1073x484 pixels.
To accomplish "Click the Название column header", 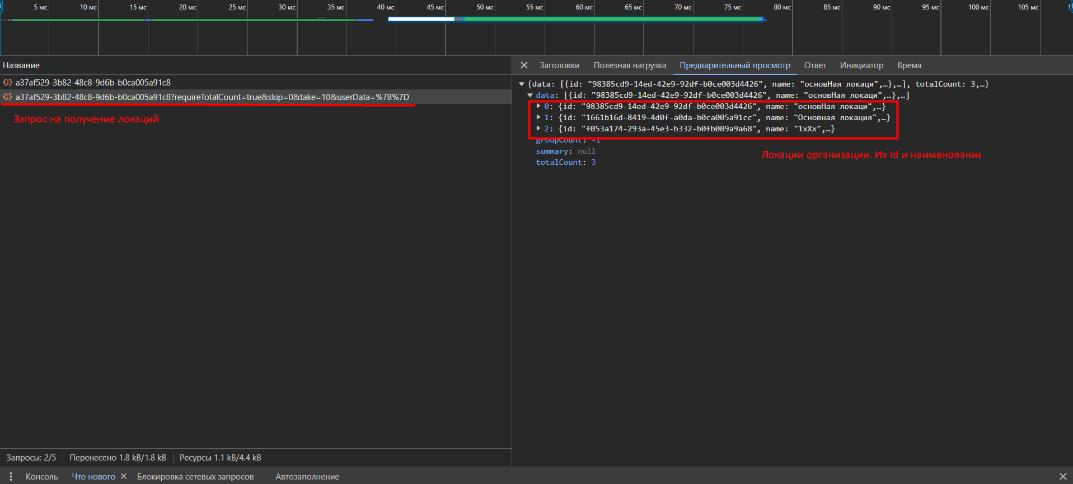I will point(21,65).
